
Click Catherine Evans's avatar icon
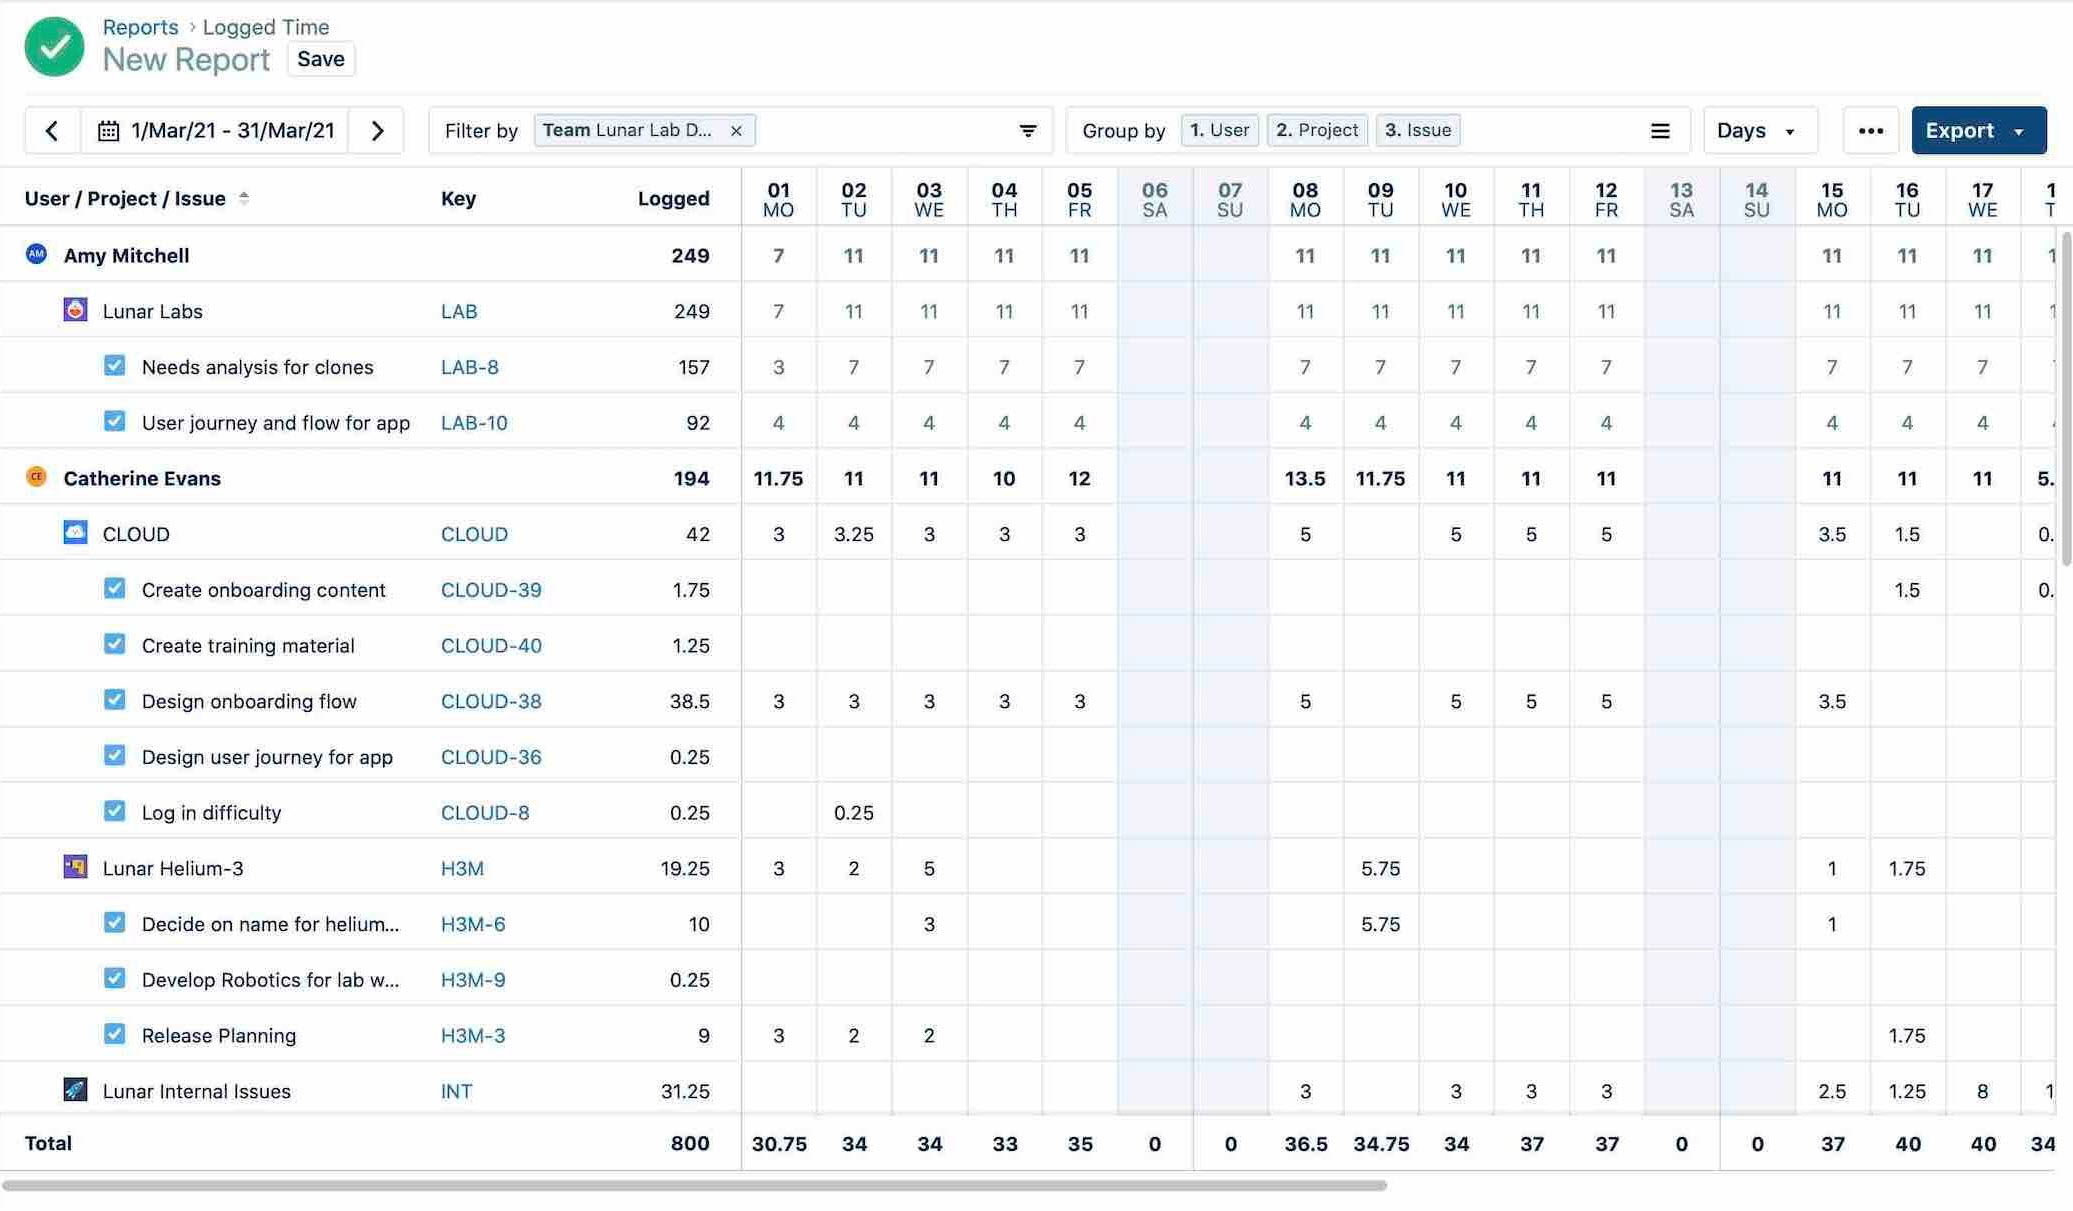[36, 477]
